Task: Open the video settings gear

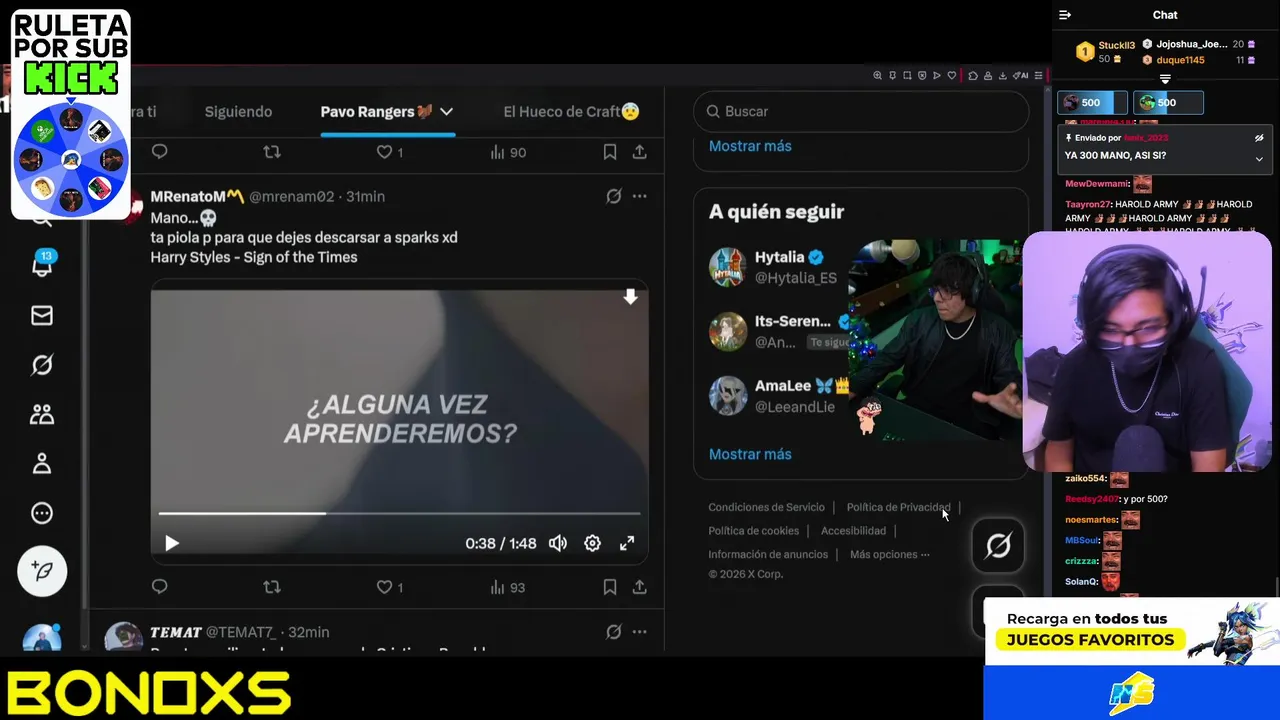Action: click(x=592, y=543)
